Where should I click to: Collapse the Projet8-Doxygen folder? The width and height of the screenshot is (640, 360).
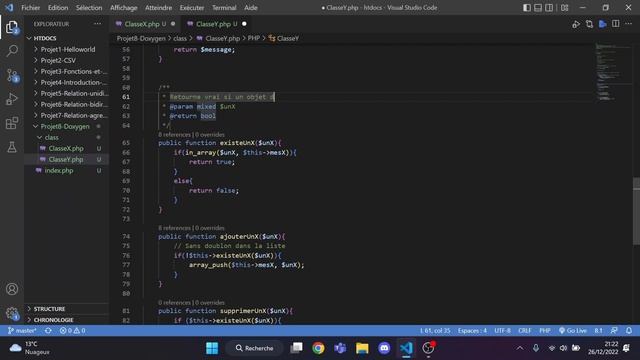pyautogui.click(x=67, y=127)
